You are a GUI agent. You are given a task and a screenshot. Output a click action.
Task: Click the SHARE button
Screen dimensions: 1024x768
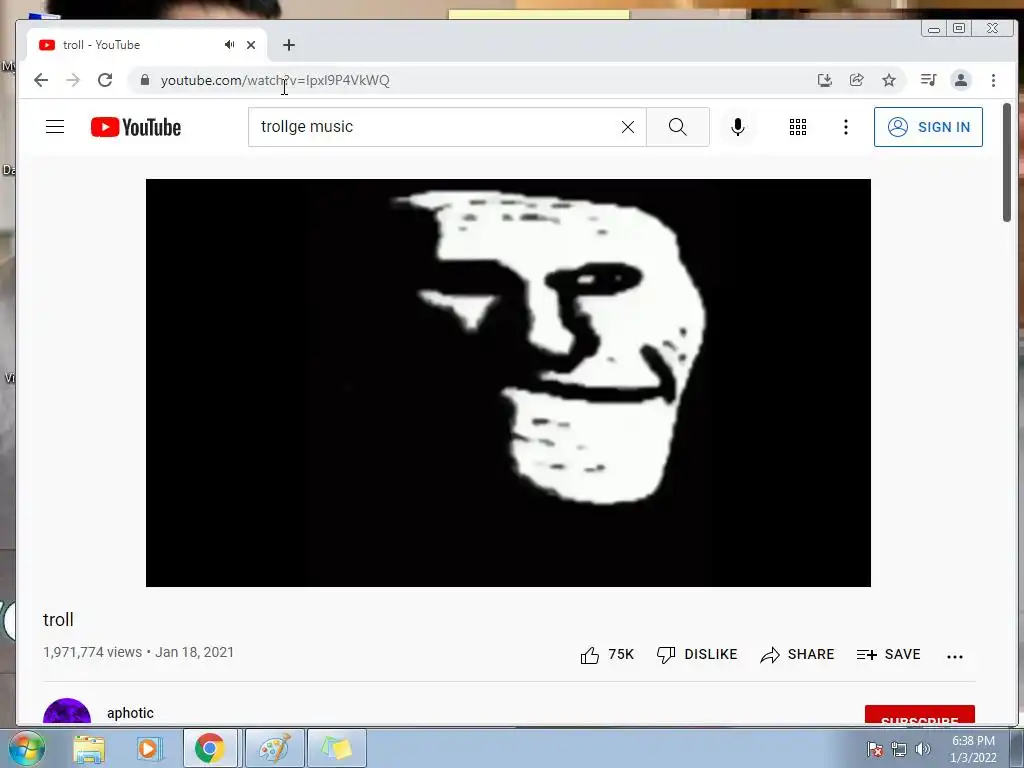(797, 654)
